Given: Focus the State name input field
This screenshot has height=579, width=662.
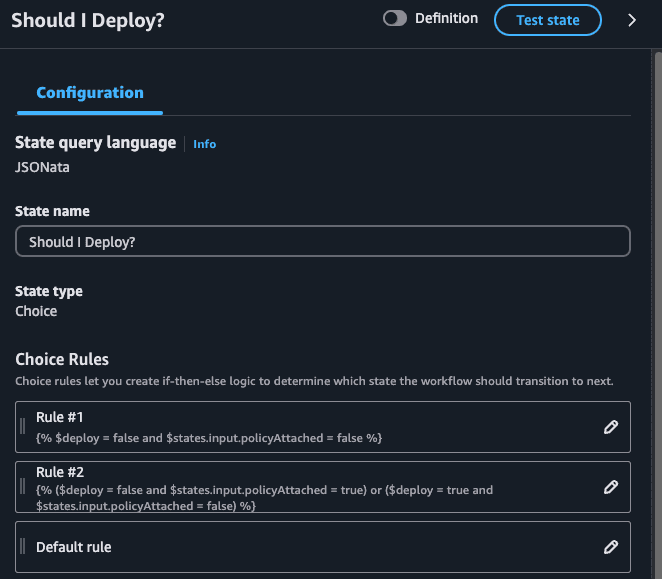Looking at the screenshot, I should click(x=323, y=241).
